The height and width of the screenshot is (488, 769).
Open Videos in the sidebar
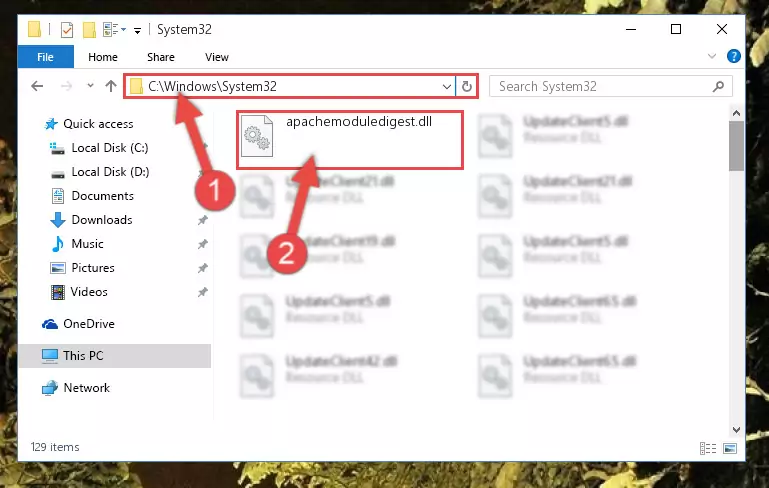[x=89, y=292]
